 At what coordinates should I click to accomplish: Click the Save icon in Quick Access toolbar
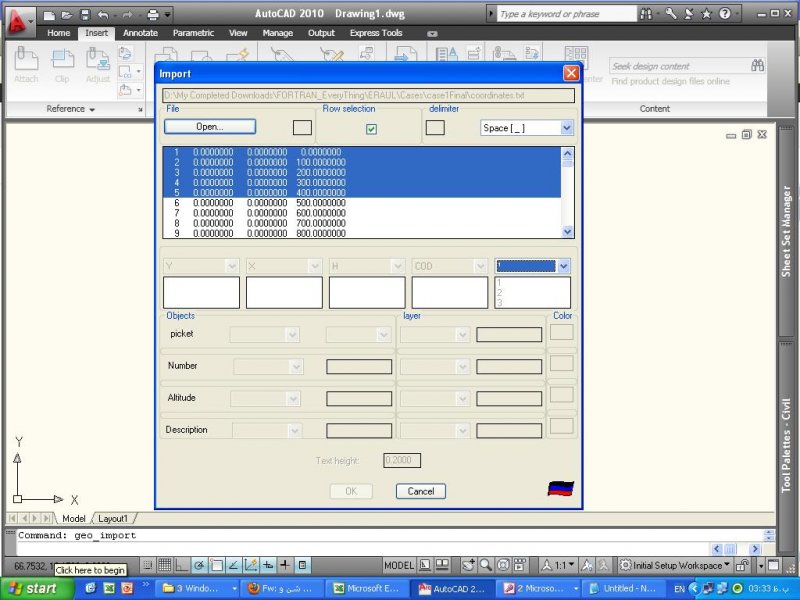click(85, 15)
